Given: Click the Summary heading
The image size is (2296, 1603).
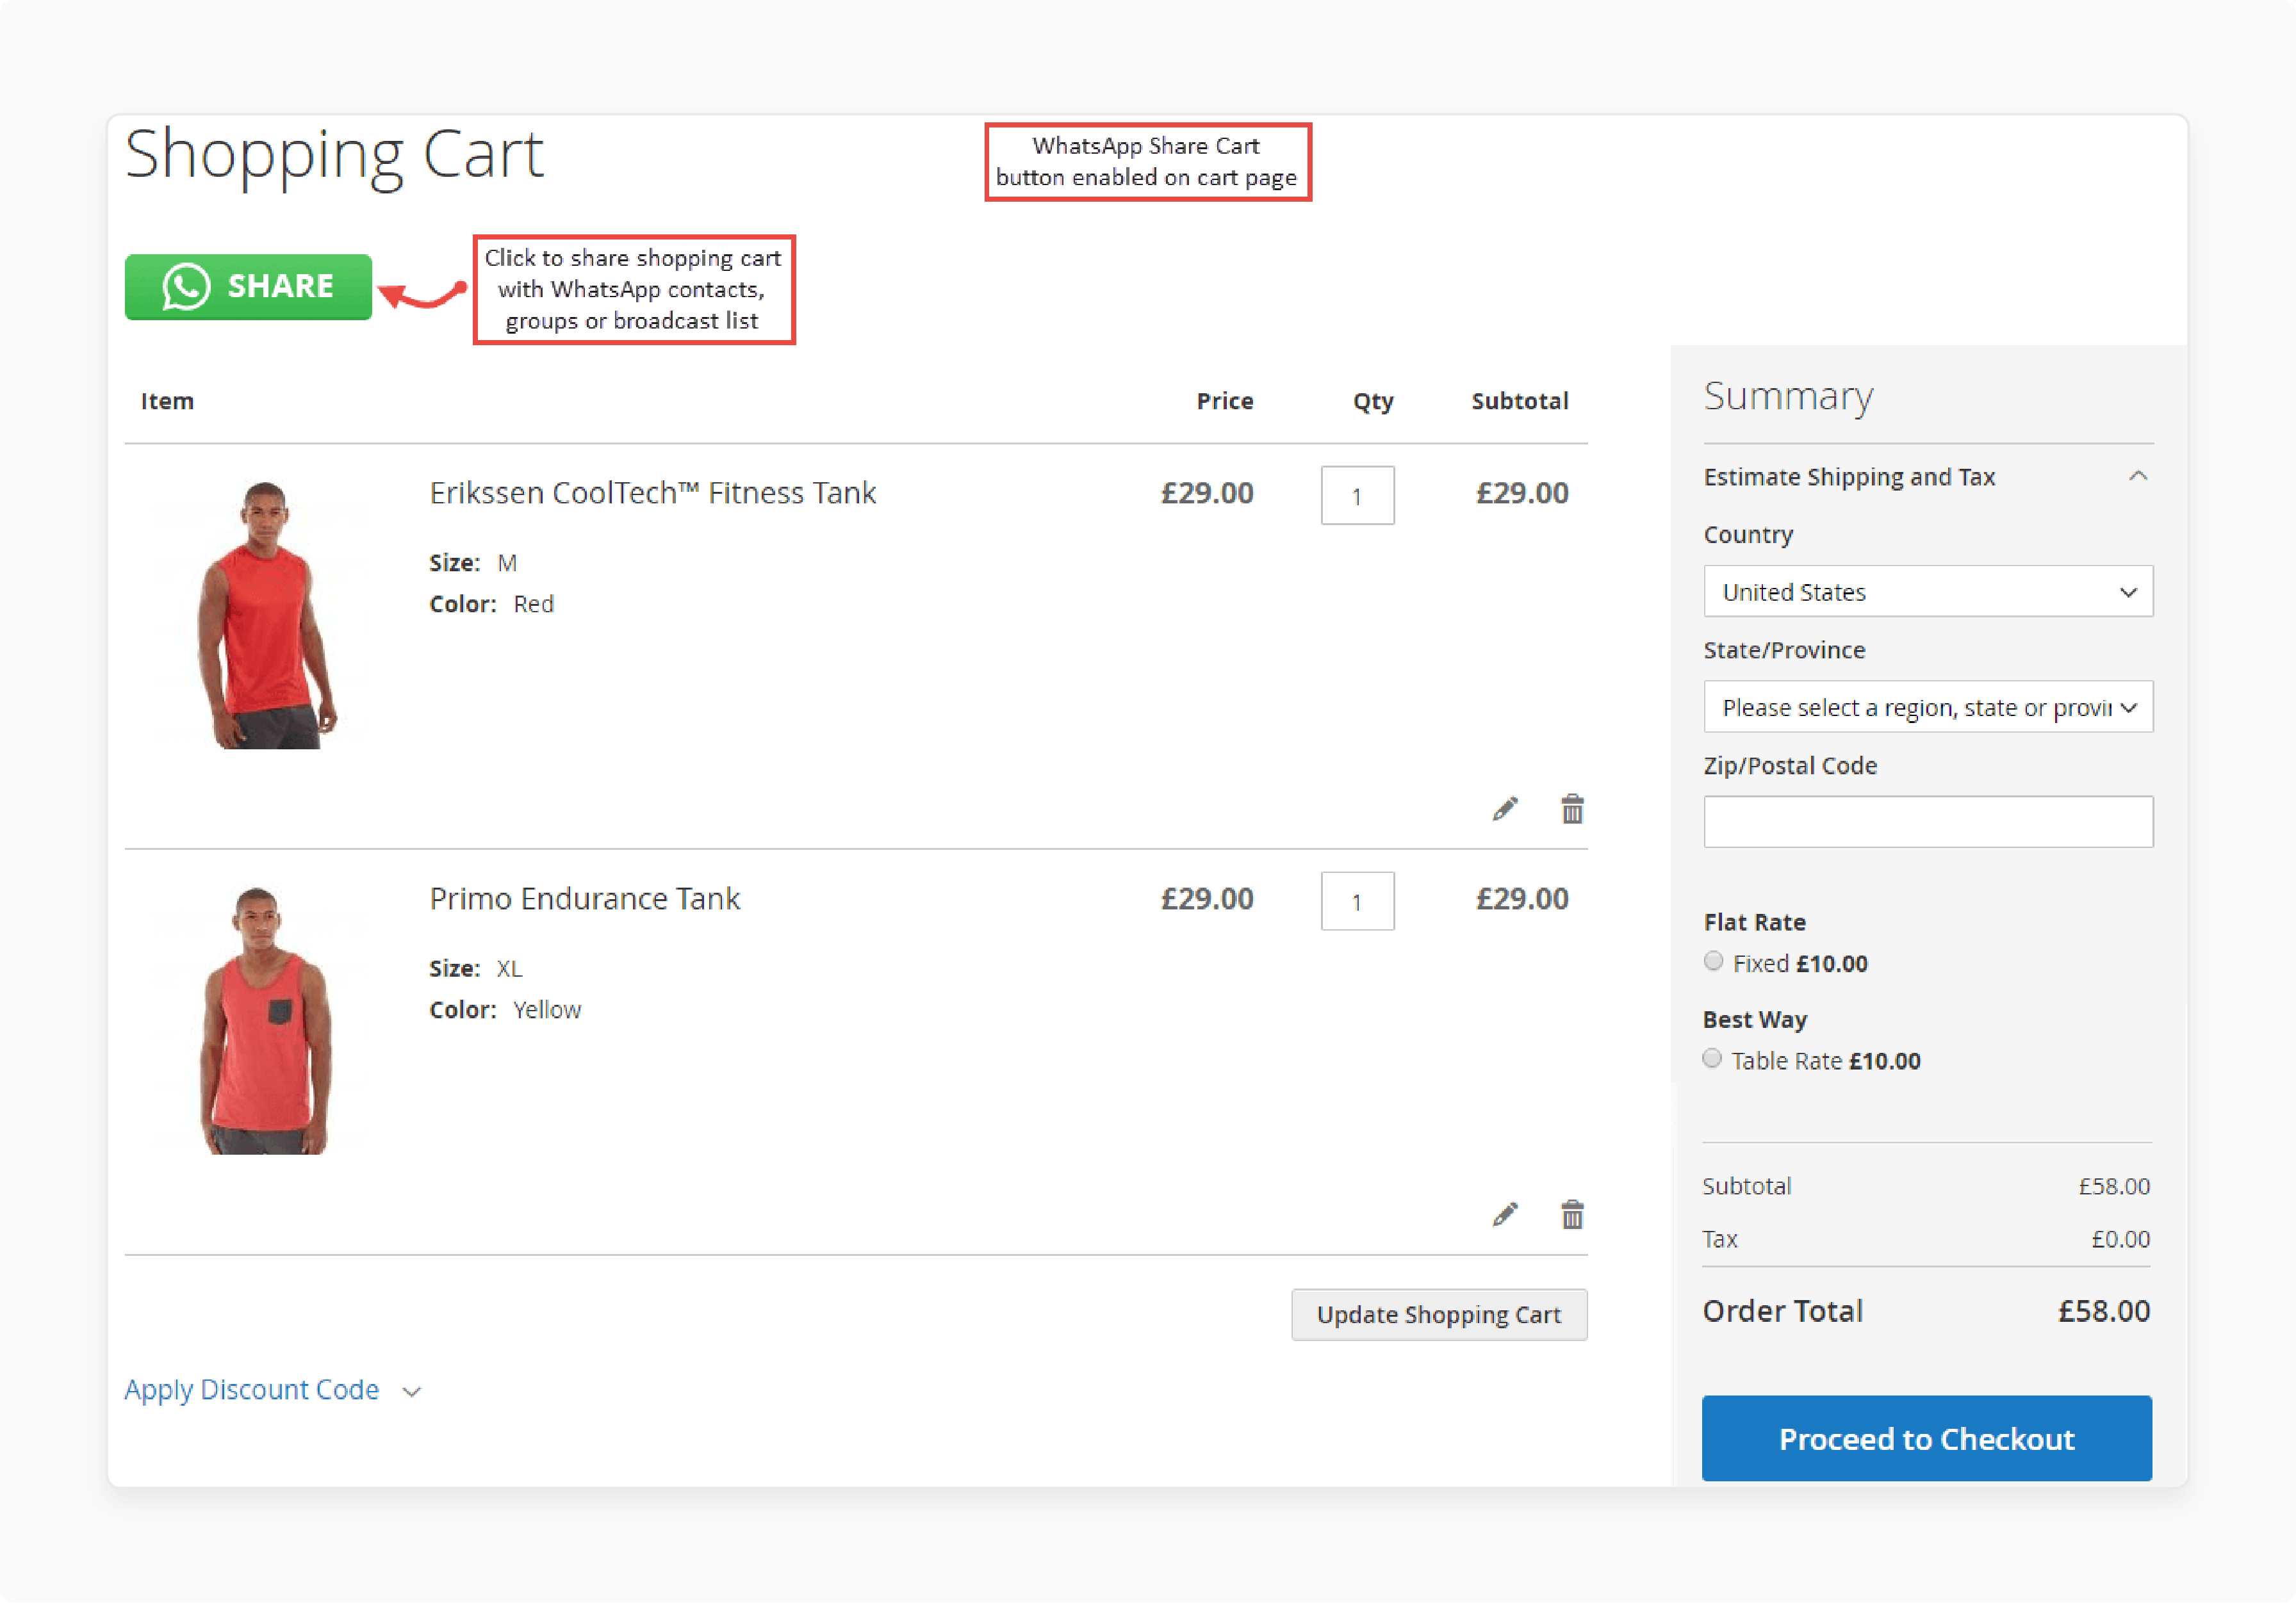Looking at the screenshot, I should tap(1788, 397).
